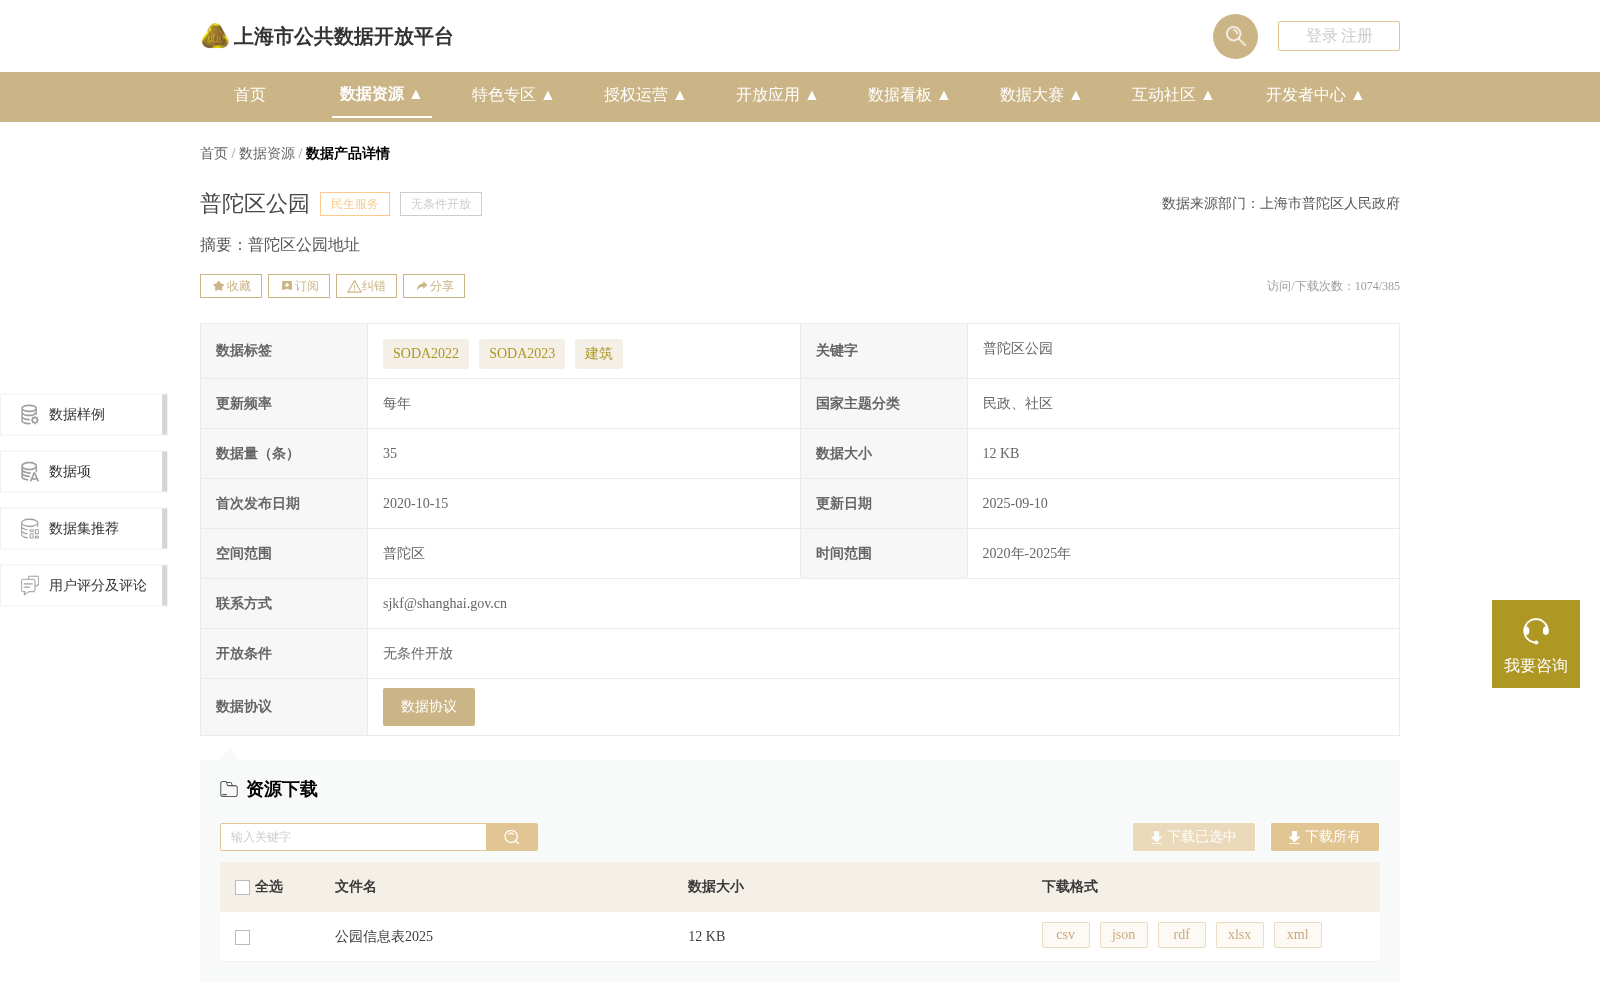
Task: Click the 分享 share button
Action: click(434, 286)
